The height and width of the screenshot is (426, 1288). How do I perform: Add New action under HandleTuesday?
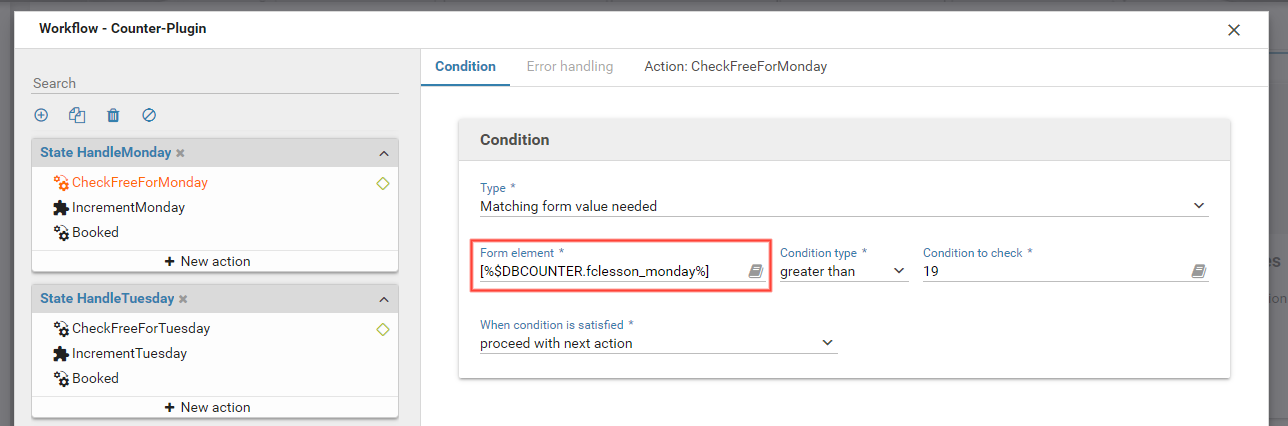coord(208,407)
